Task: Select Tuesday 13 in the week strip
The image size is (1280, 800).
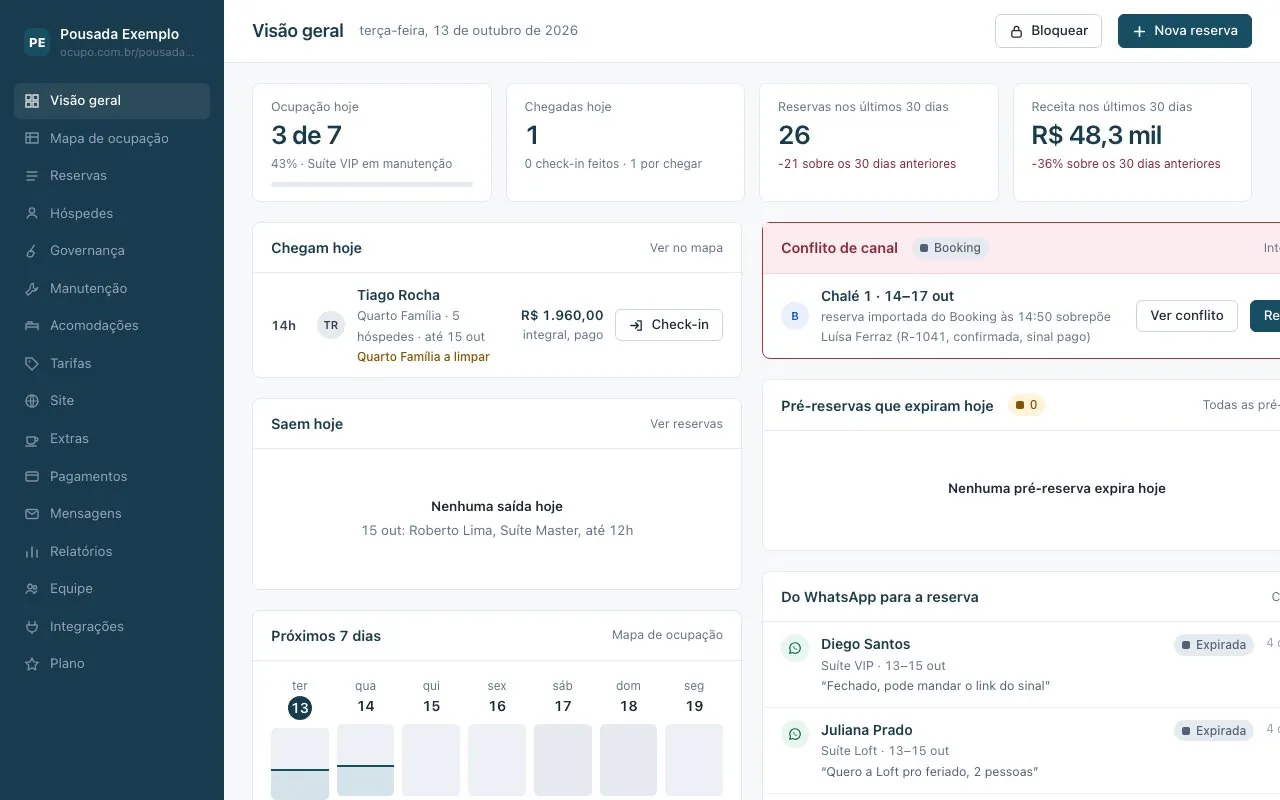Action: [300, 708]
